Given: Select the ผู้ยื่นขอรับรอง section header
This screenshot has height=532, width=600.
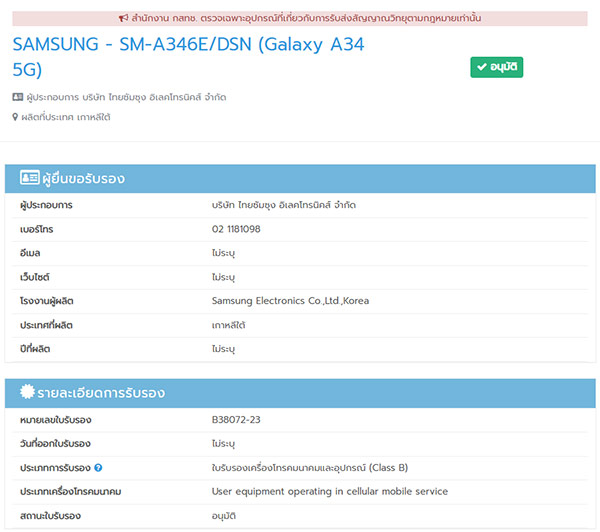Looking at the screenshot, I should point(300,179).
